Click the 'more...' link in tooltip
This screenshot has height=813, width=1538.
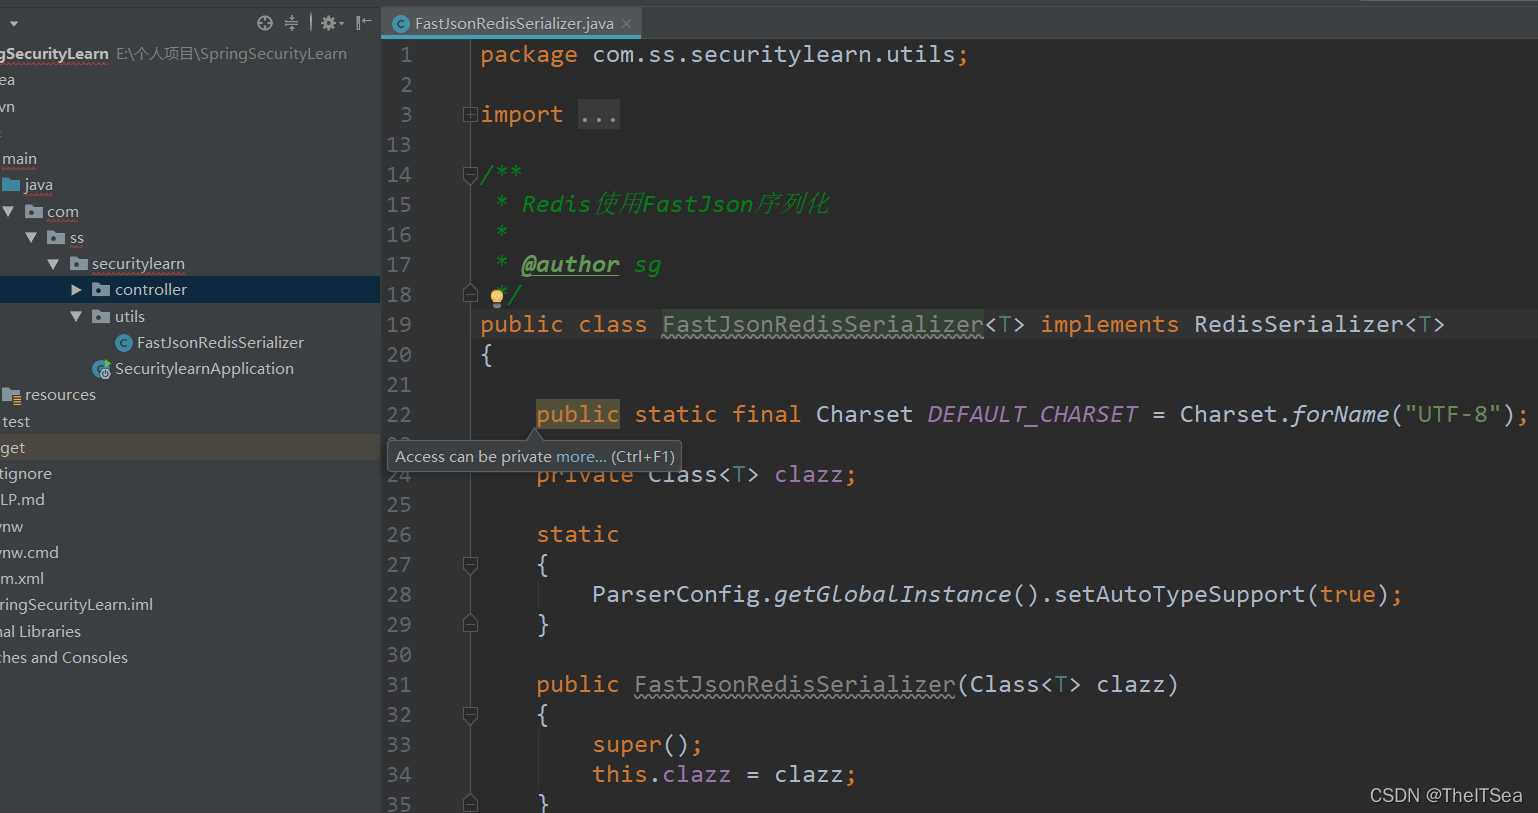(581, 456)
